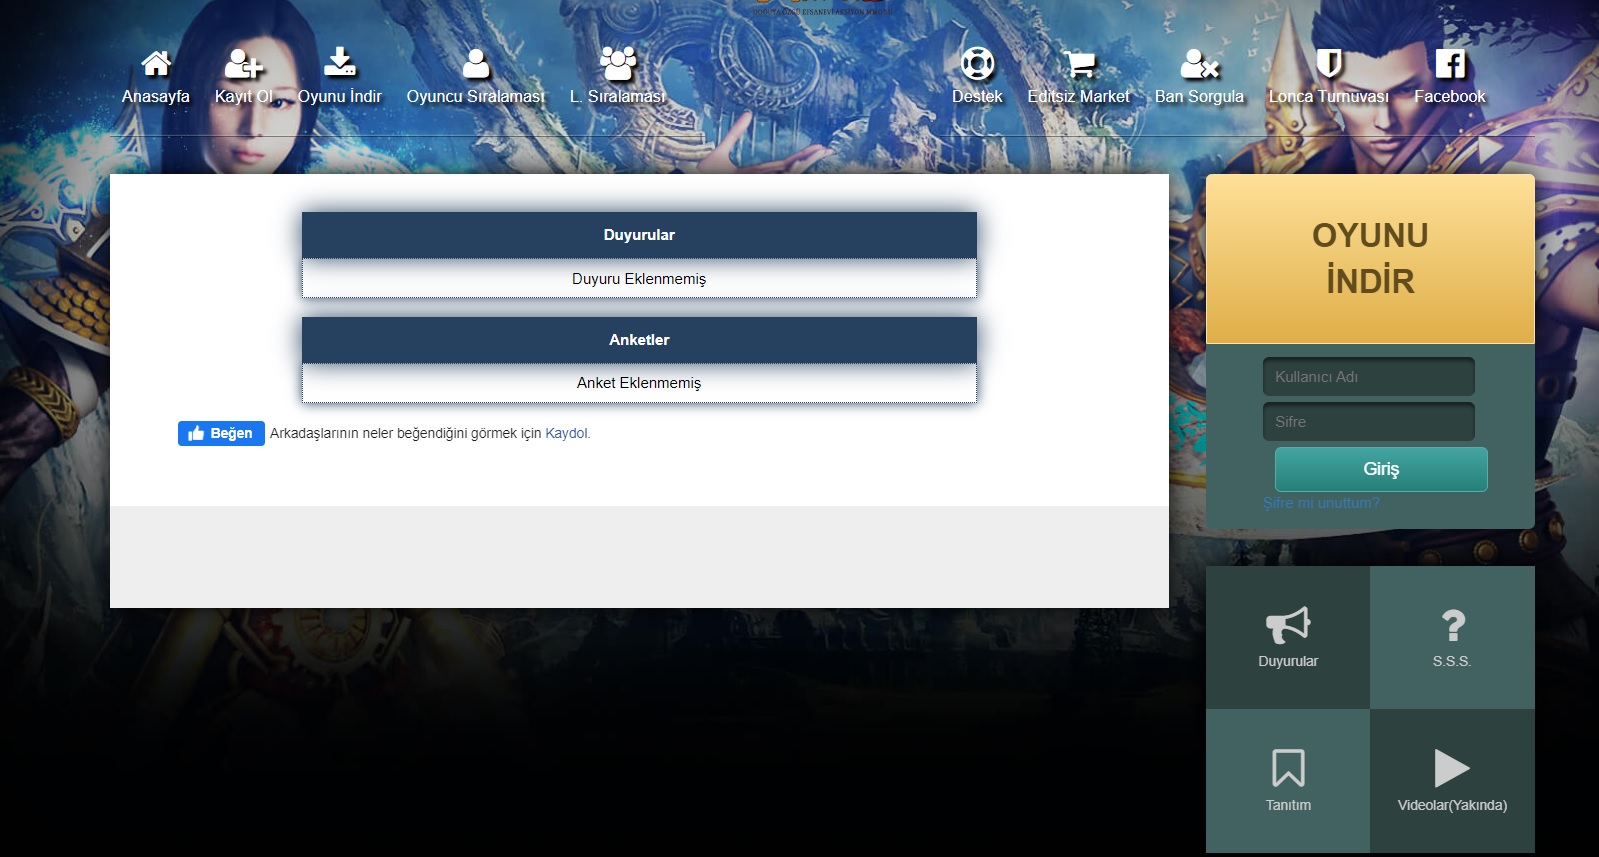
Task: Open the Oyuncu Sıralaması menu label
Action: point(476,96)
